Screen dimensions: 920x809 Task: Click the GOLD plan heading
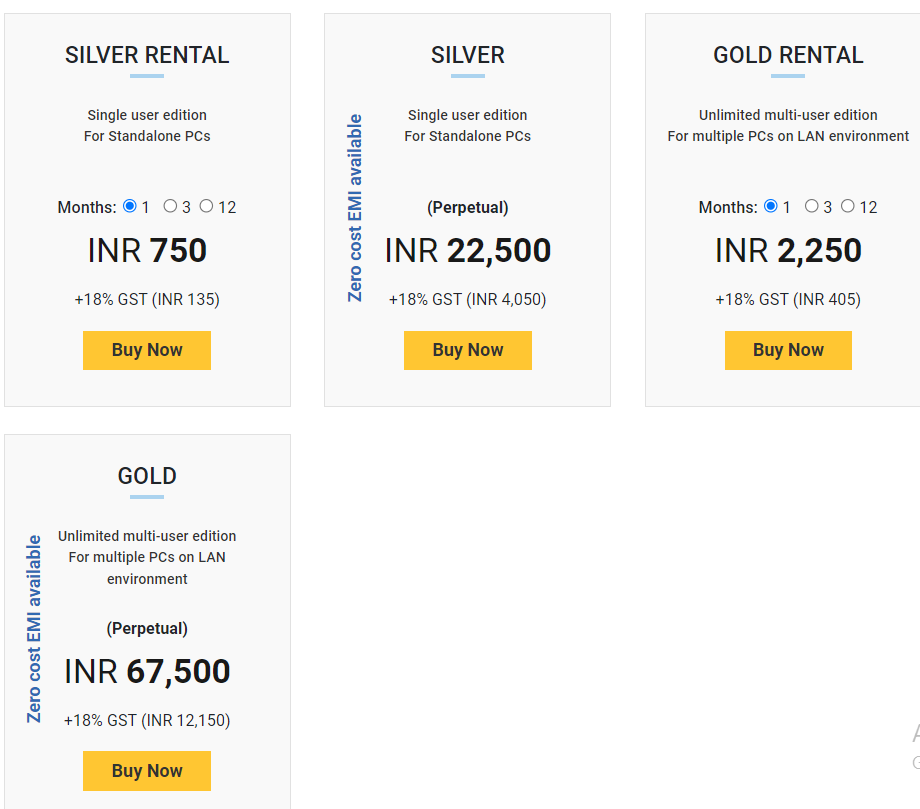pyautogui.click(x=147, y=476)
